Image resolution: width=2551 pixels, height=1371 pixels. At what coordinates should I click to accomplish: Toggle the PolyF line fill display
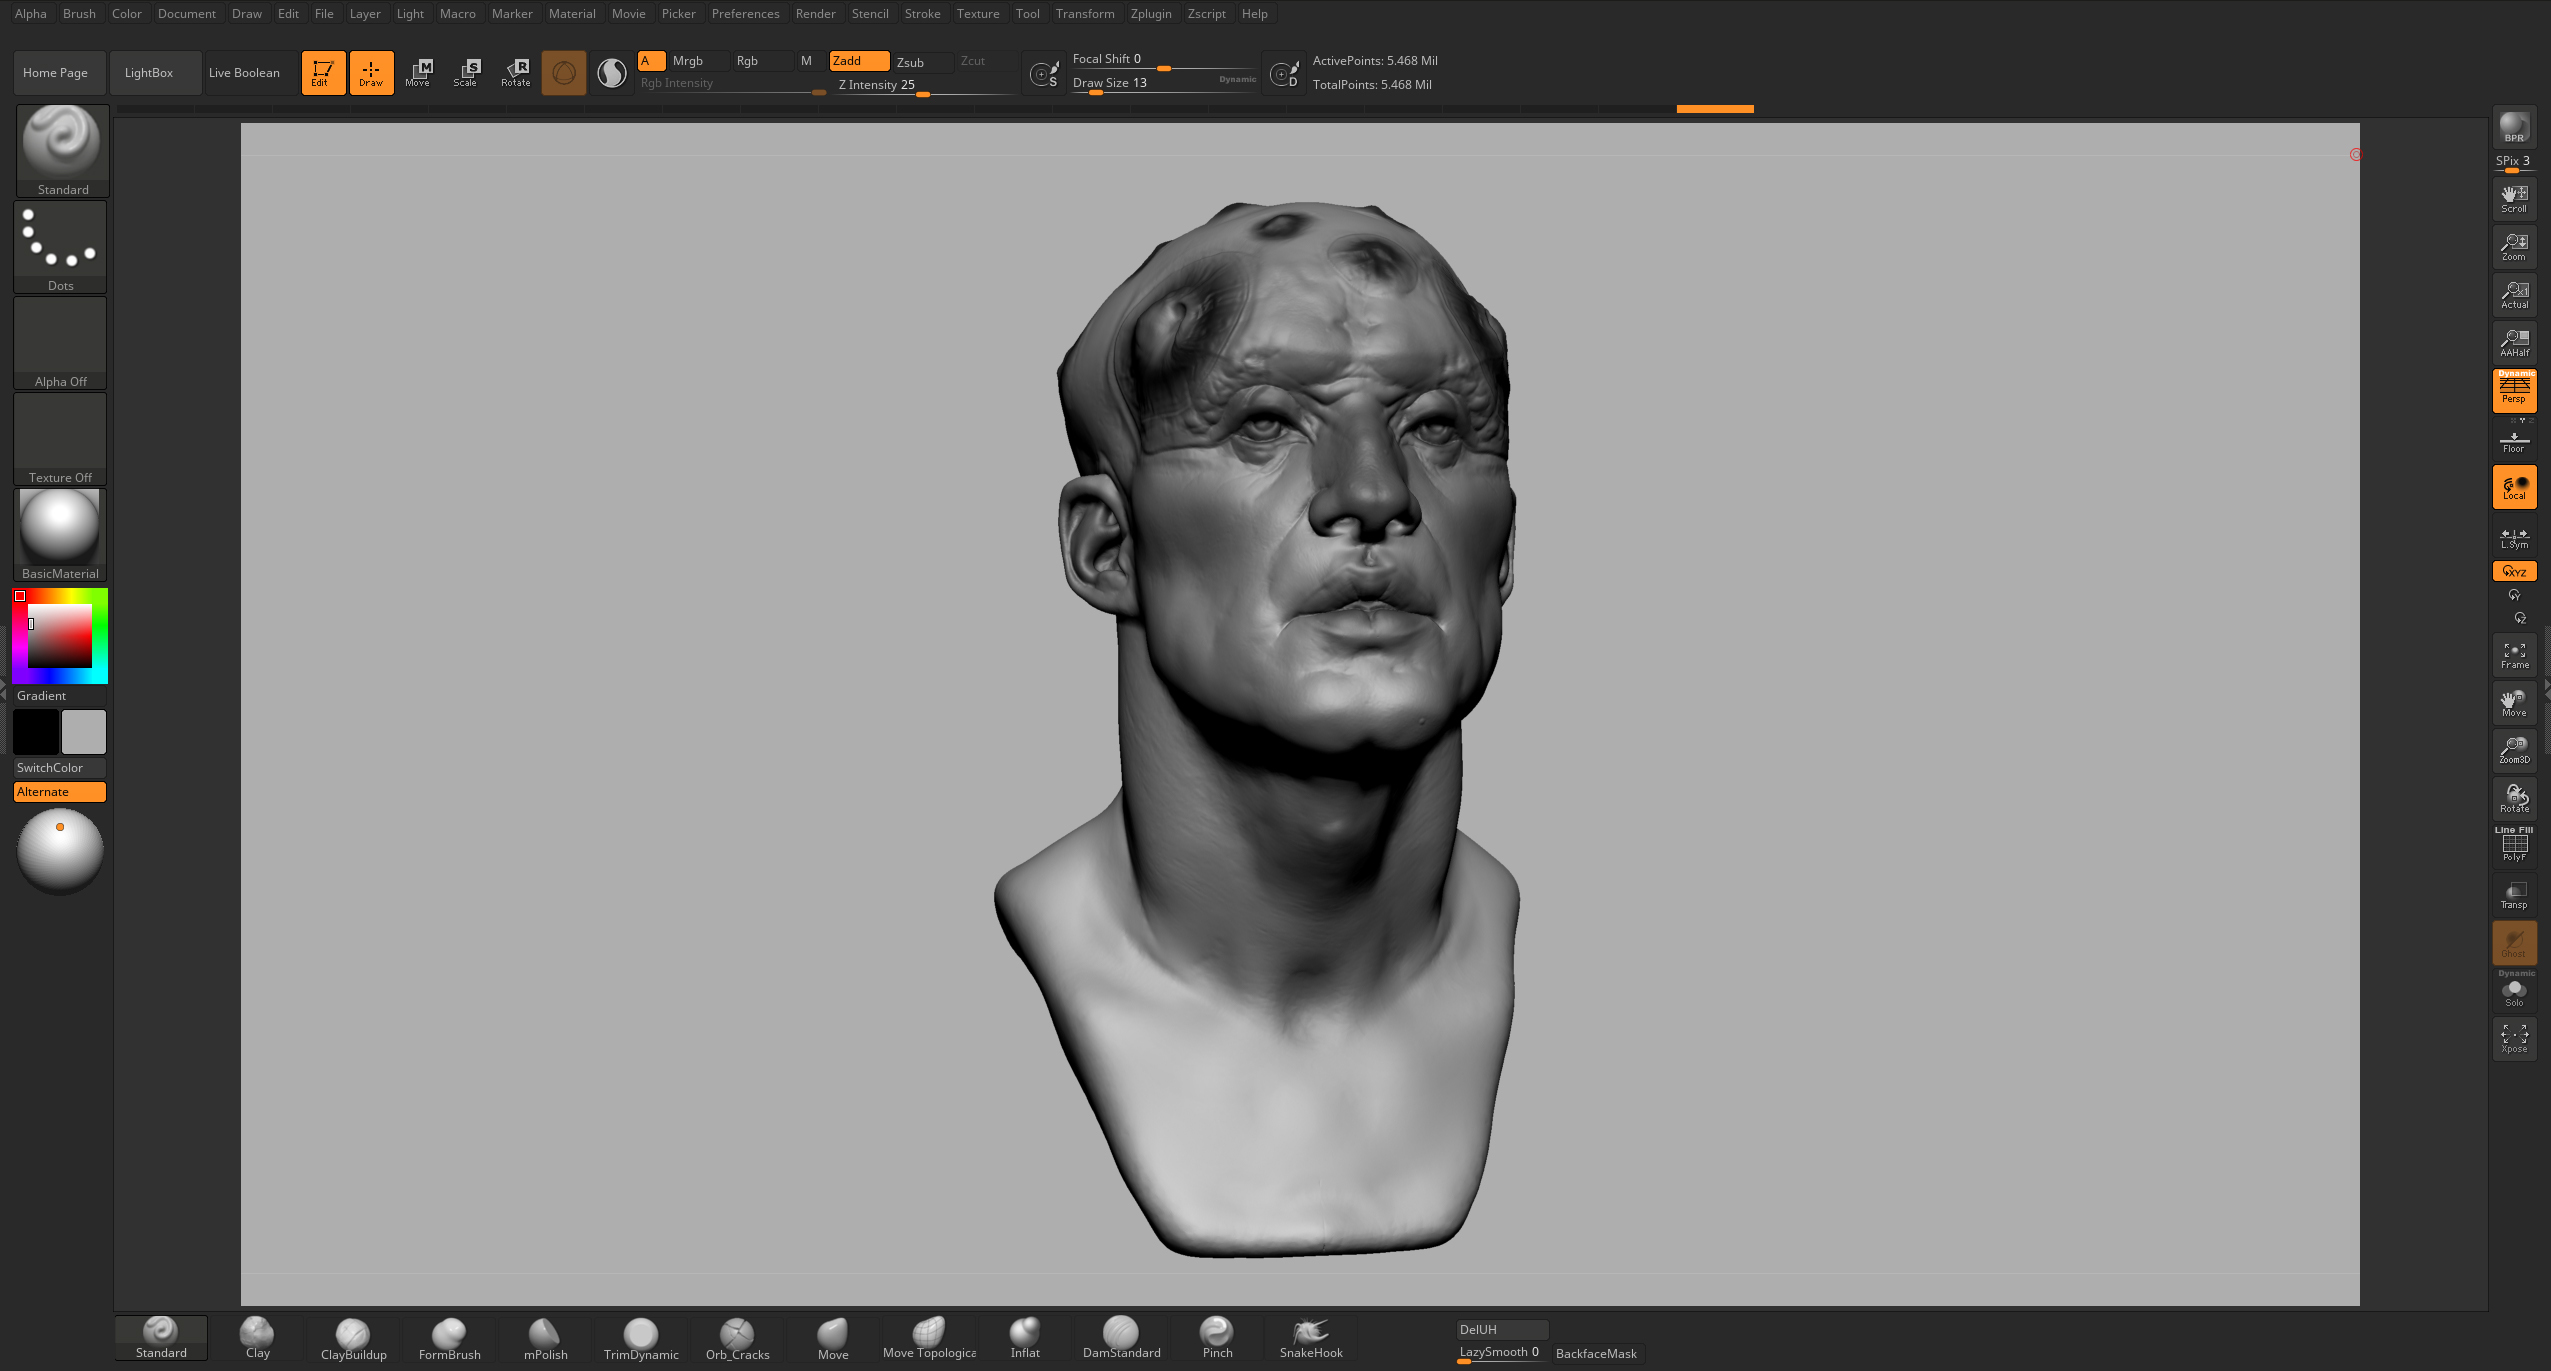pos(2514,846)
